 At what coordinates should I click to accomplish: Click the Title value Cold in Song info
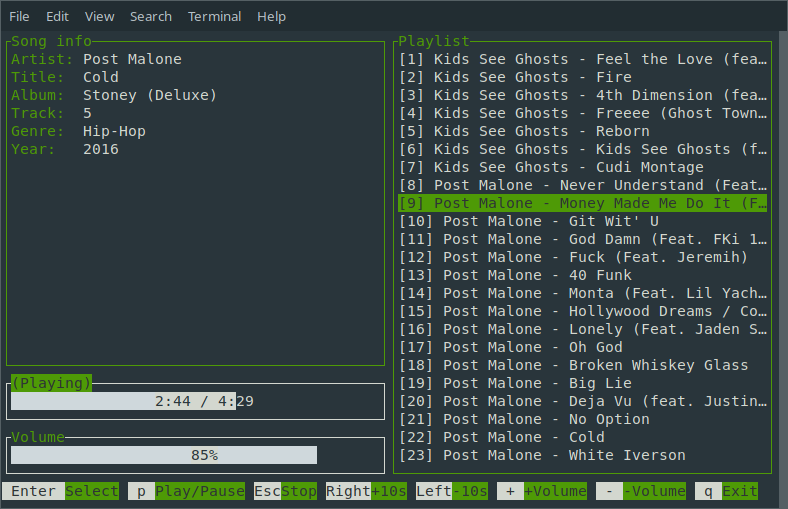[101, 77]
